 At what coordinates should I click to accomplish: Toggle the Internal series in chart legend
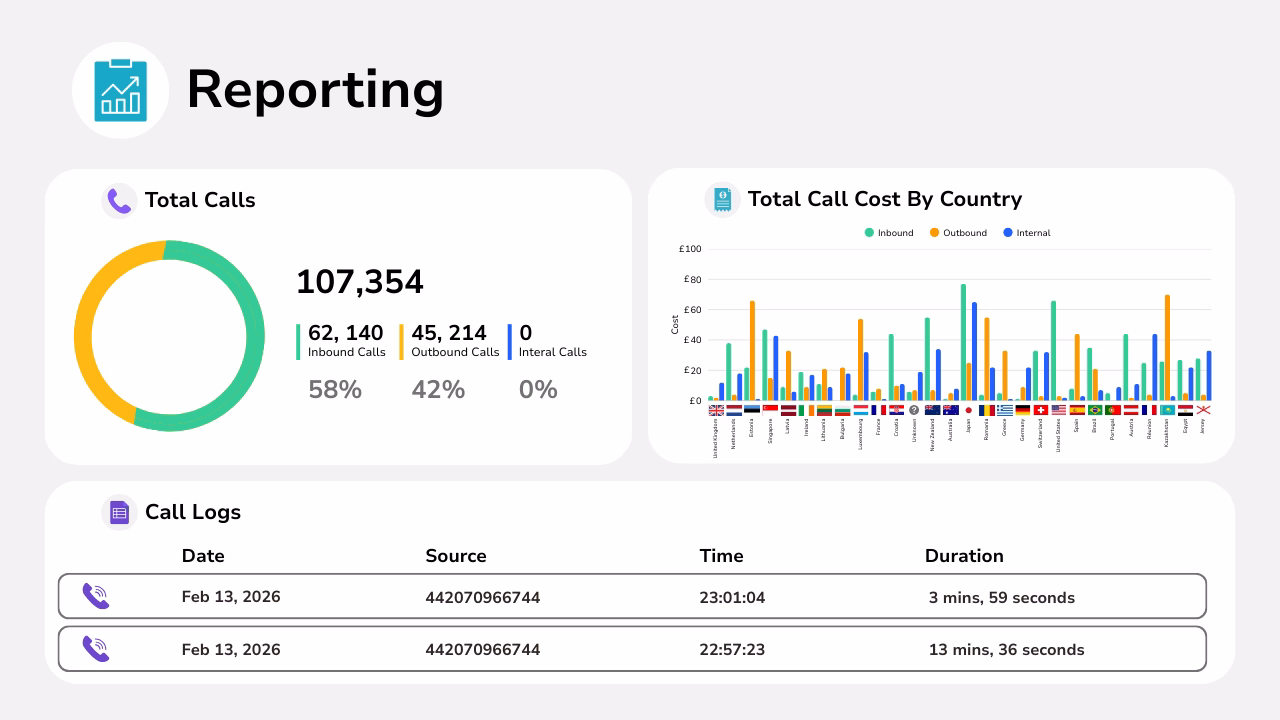point(1026,233)
